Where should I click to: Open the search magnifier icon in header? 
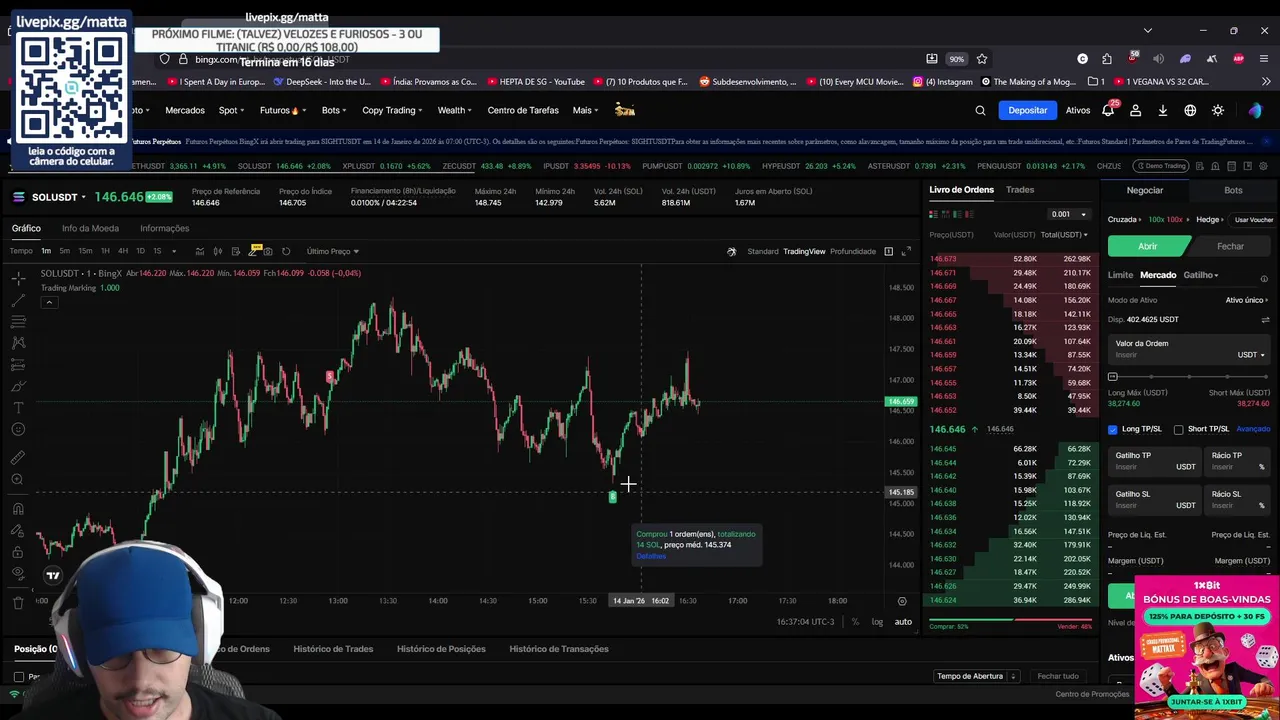point(980,111)
